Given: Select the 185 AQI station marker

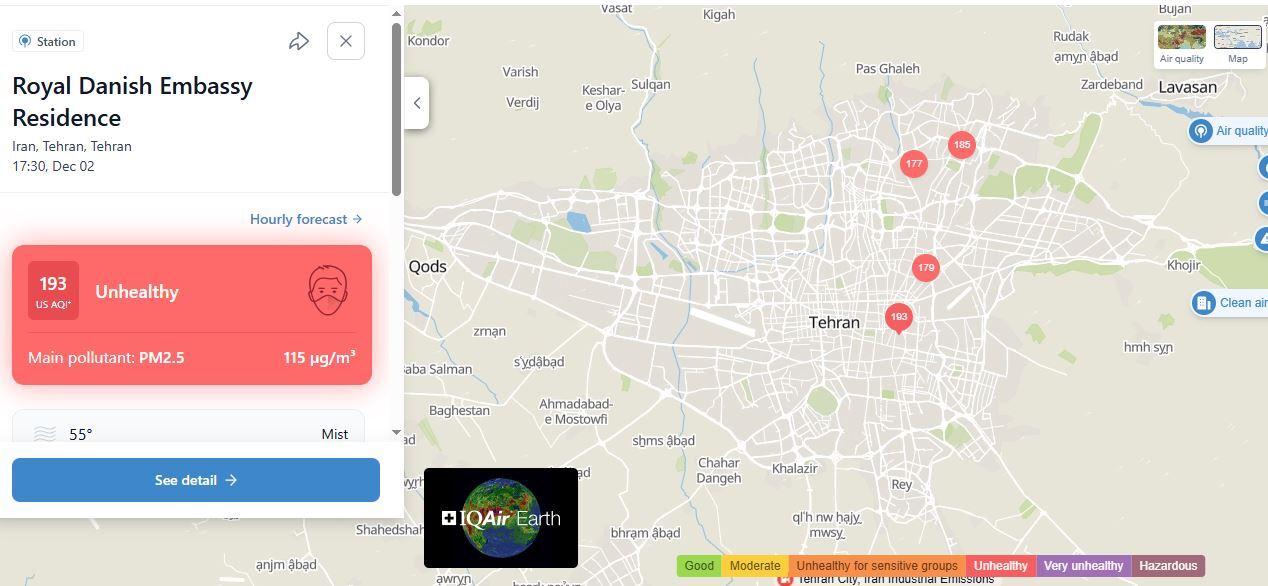Looking at the screenshot, I should pyautogui.click(x=961, y=145).
